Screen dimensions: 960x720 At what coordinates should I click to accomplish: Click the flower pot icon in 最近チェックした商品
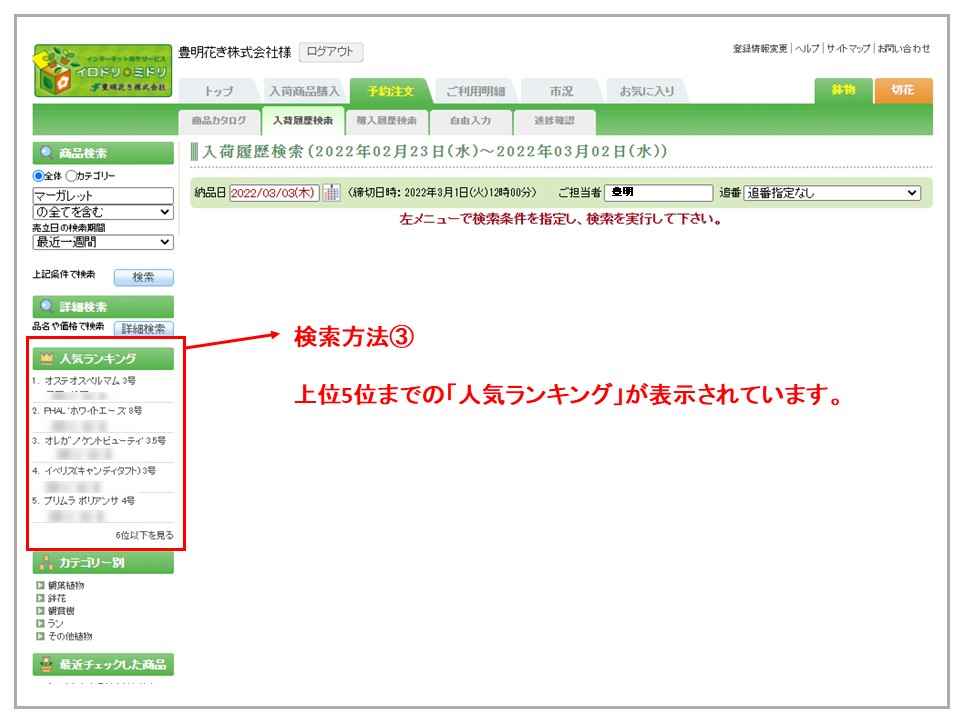coord(46,664)
